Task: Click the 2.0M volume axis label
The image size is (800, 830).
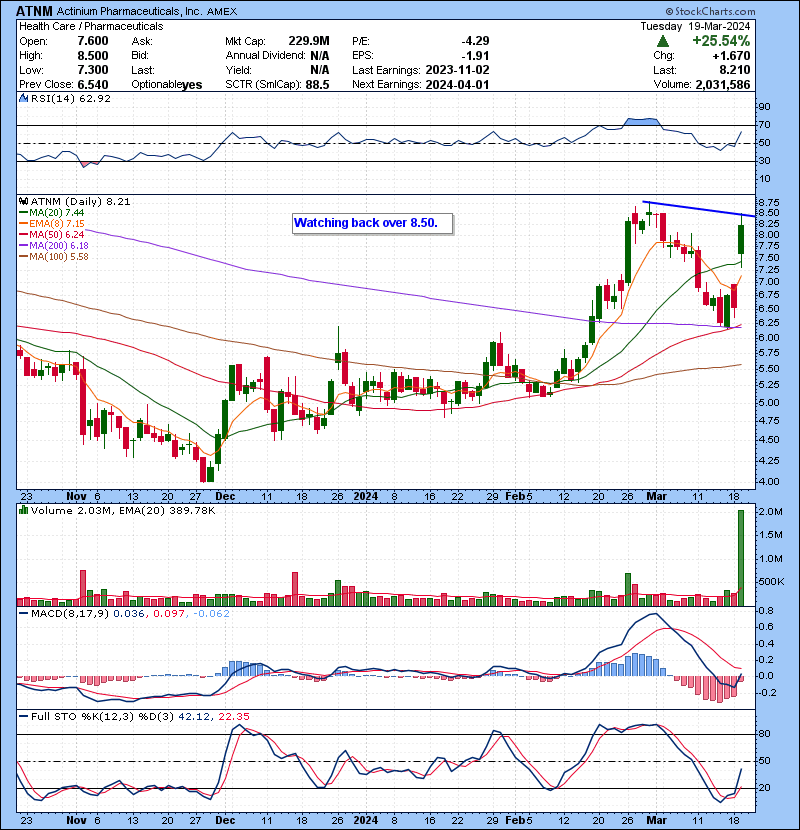Action: point(770,512)
